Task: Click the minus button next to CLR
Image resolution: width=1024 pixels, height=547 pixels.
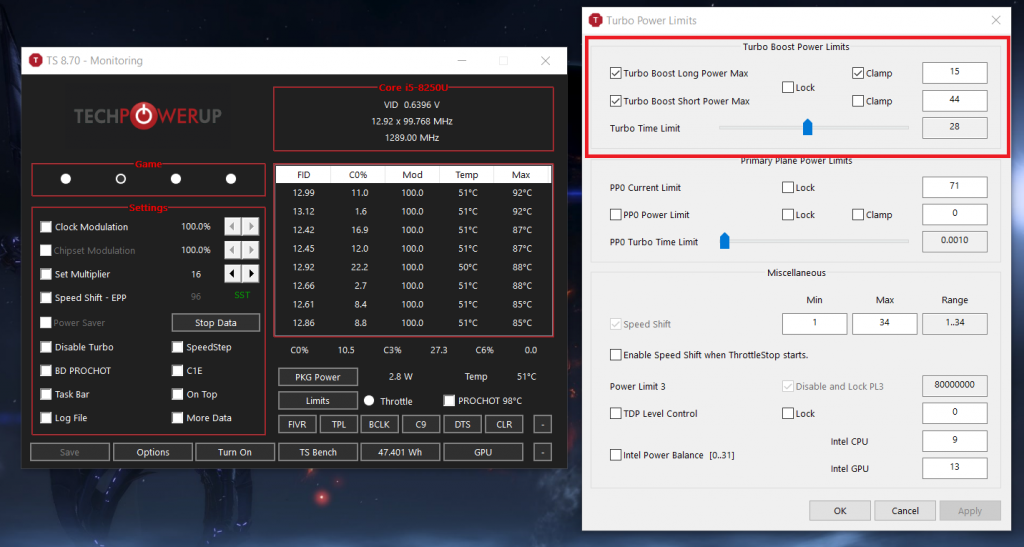Action: click(x=541, y=424)
